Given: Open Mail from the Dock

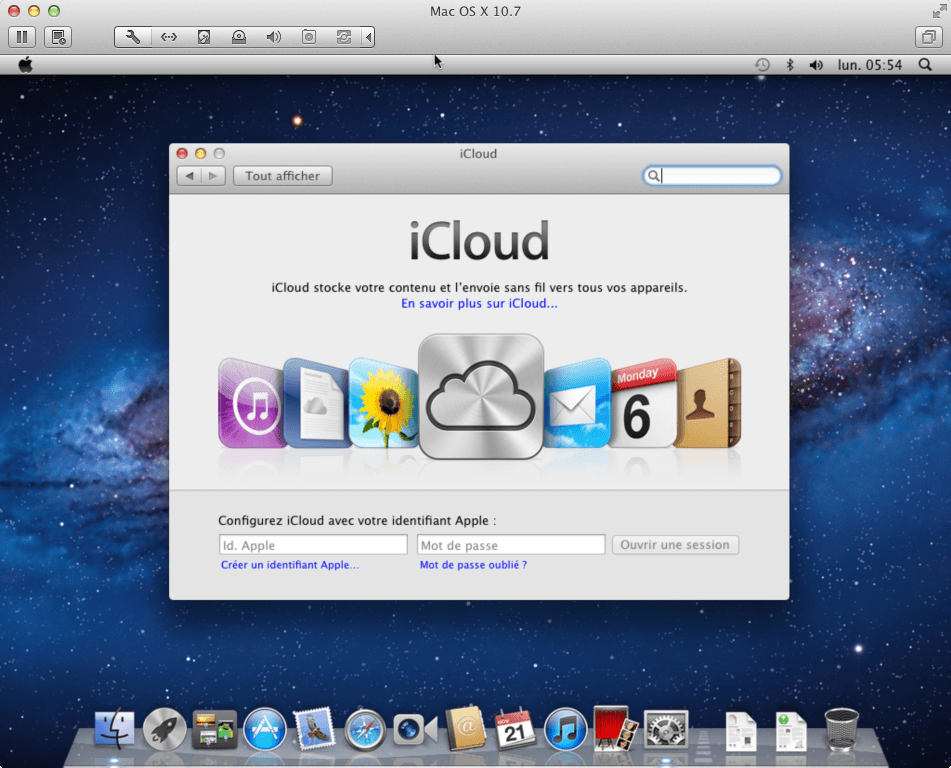Looking at the screenshot, I should pyautogui.click(x=314, y=729).
